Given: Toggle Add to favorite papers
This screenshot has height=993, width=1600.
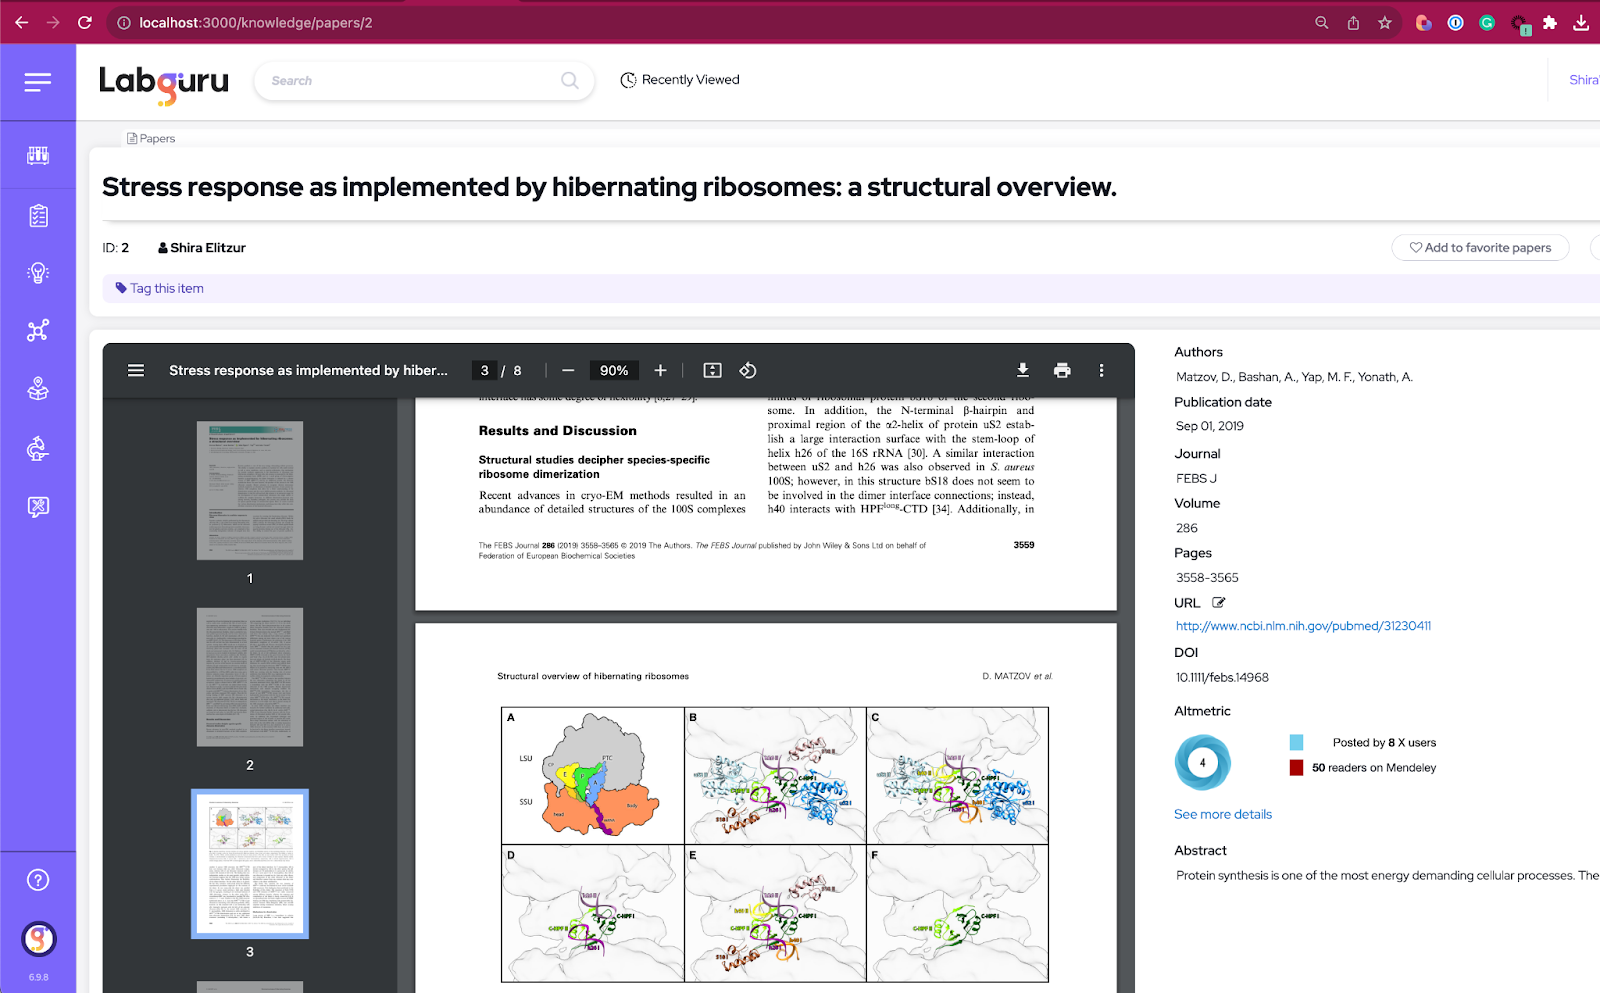Looking at the screenshot, I should [x=1480, y=247].
